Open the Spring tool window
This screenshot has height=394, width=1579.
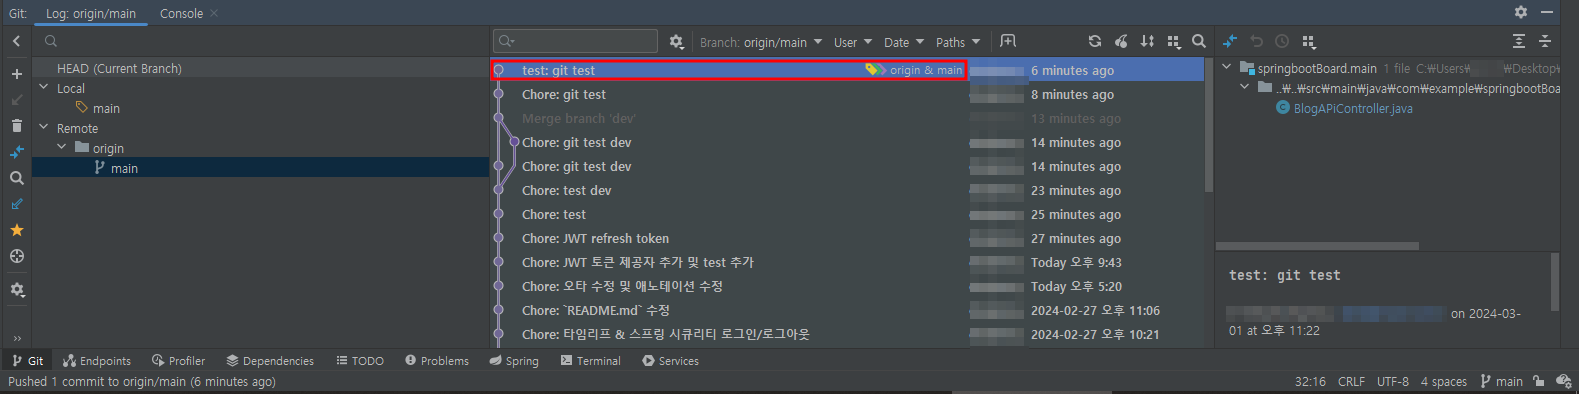point(514,361)
